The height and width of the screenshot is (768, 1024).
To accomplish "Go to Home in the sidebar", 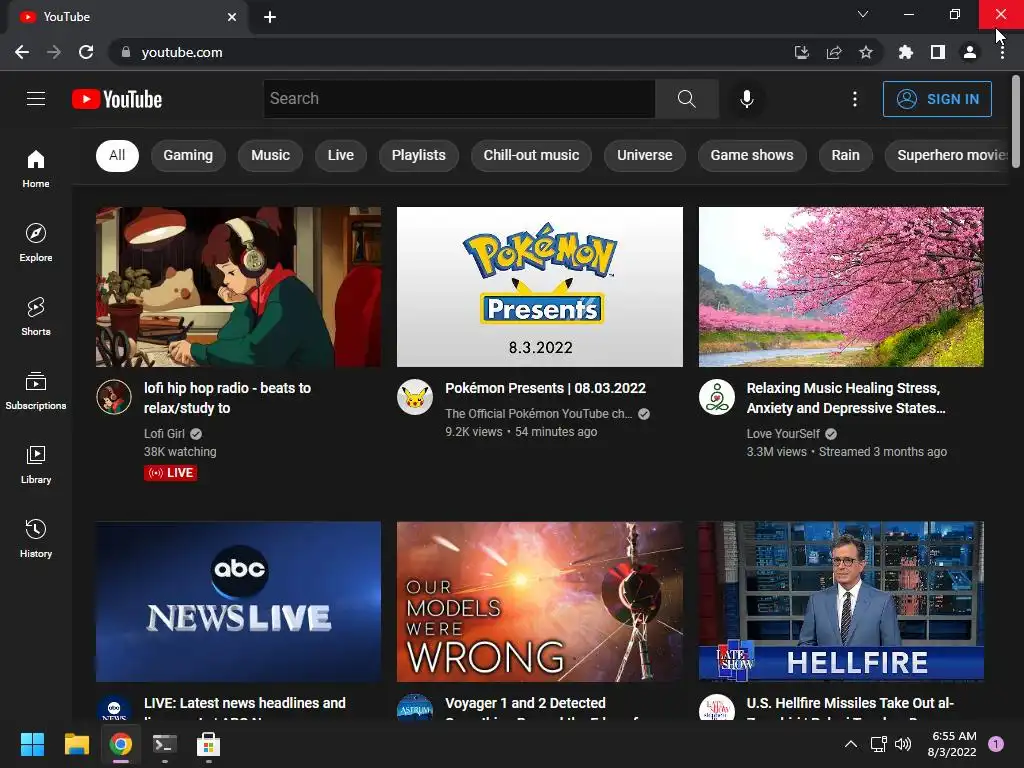I will pos(36,169).
